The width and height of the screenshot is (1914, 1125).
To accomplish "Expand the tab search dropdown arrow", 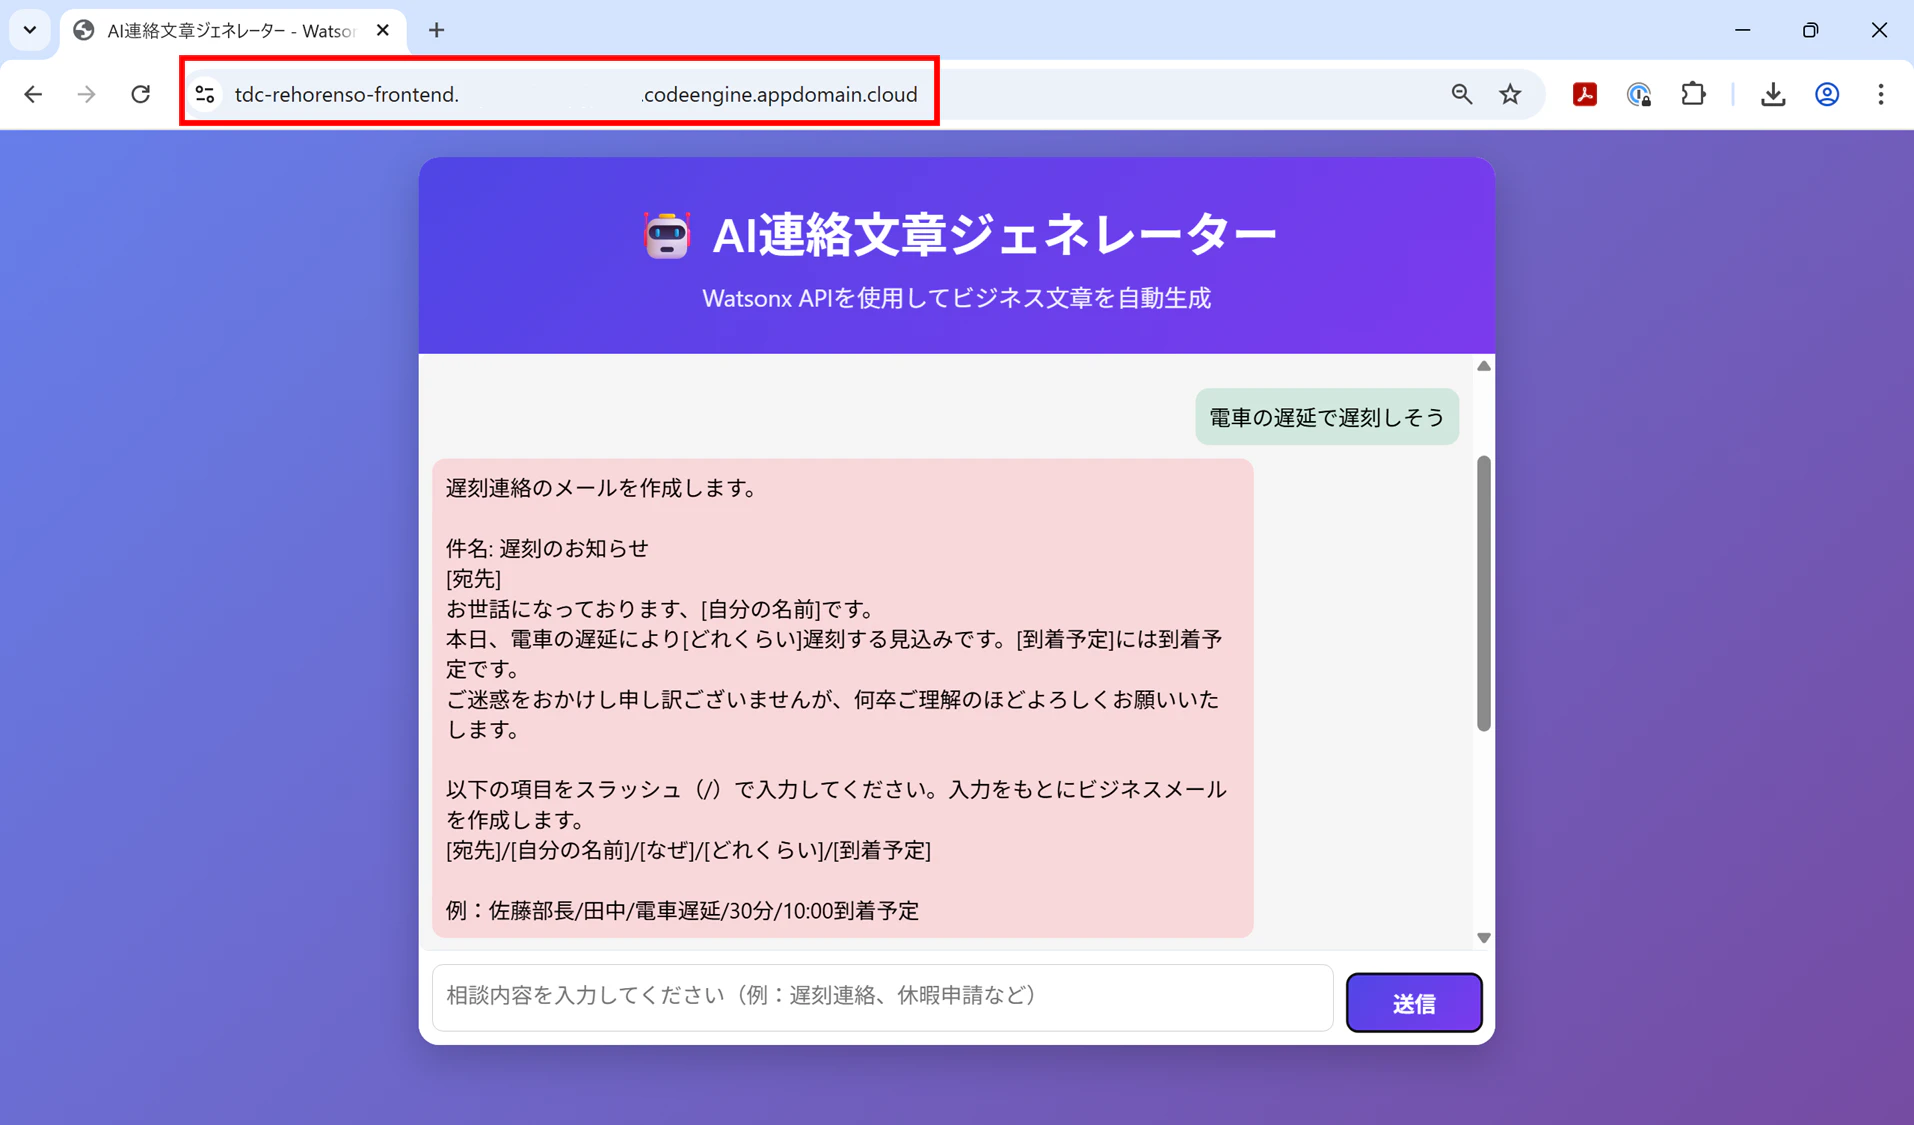I will click(x=30, y=30).
